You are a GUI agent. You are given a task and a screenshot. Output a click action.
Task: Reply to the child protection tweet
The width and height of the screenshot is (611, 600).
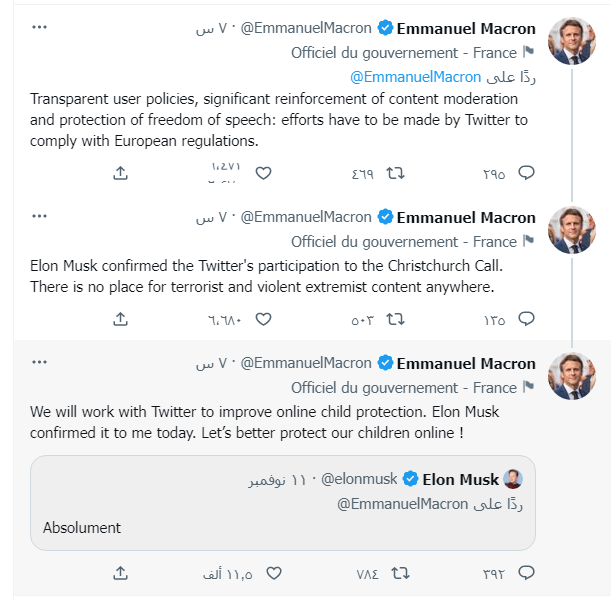click(526, 573)
